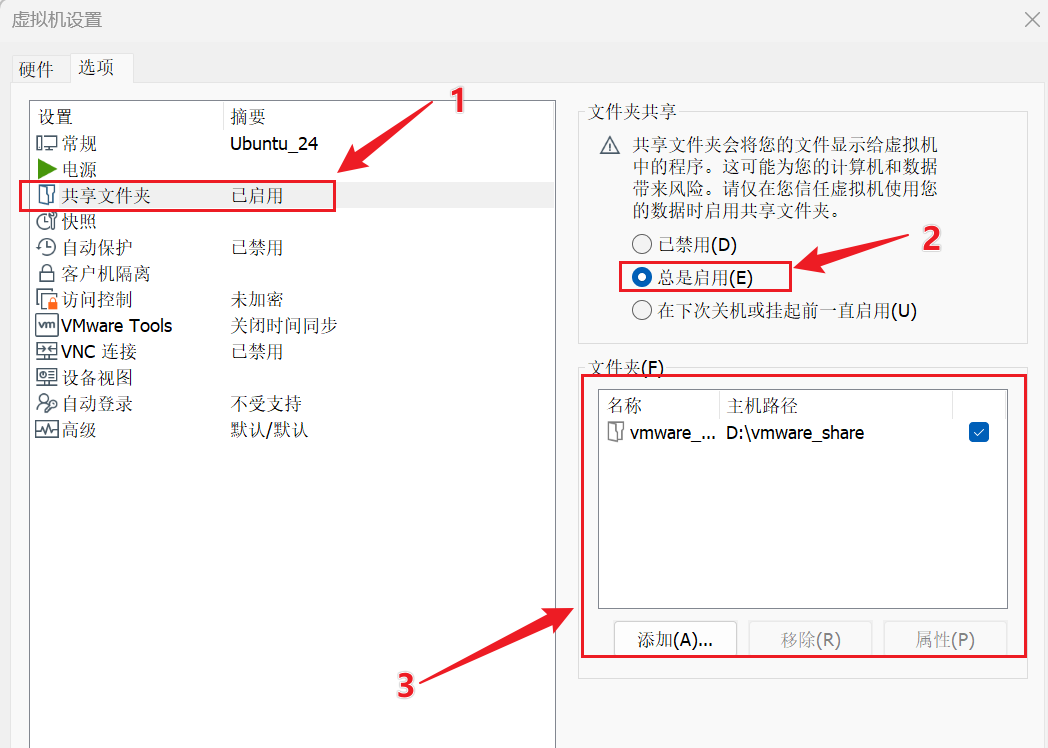The image size is (1048, 748).
Task: Click the 关闭时间同步 summary text
Action: [x=284, y=326]
